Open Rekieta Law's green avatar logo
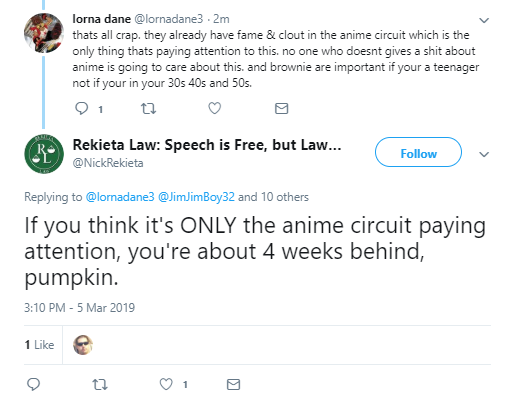This screenshot has height=405, width=520. pos(44,154)
